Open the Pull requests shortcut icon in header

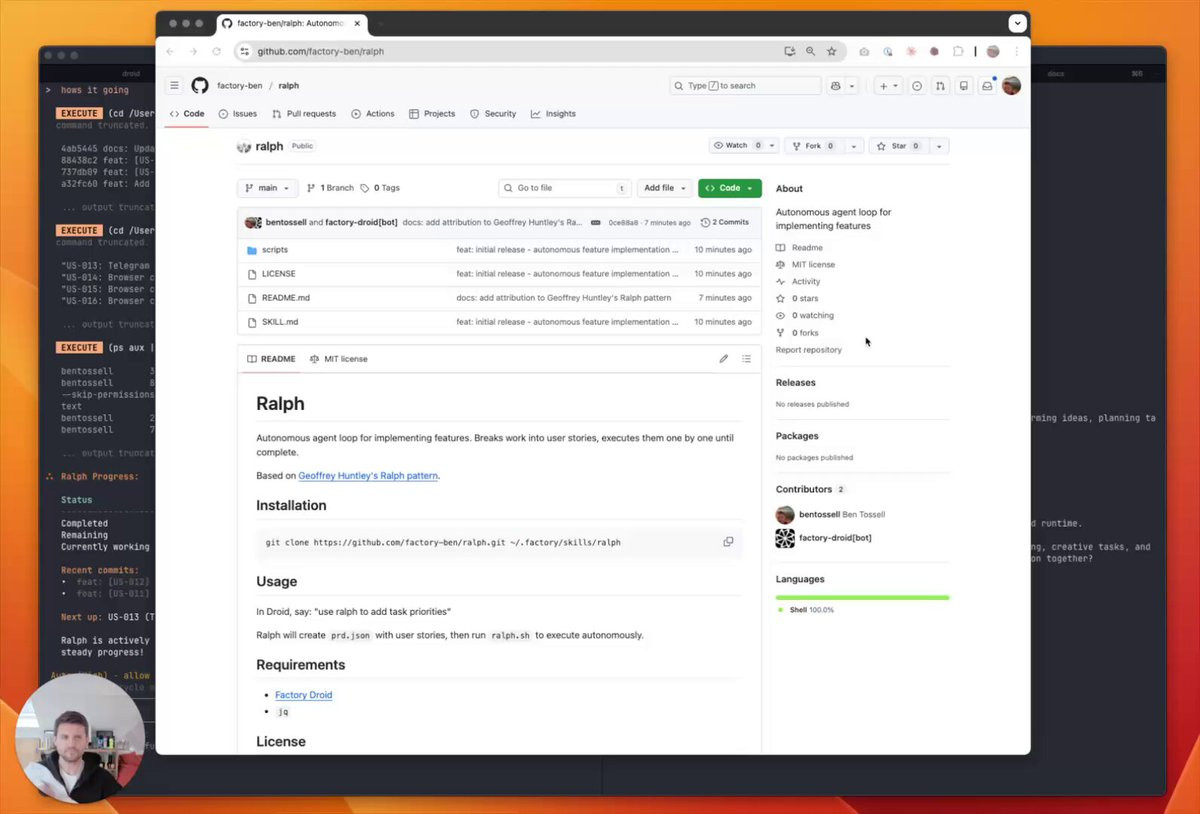tap(941, 86)
